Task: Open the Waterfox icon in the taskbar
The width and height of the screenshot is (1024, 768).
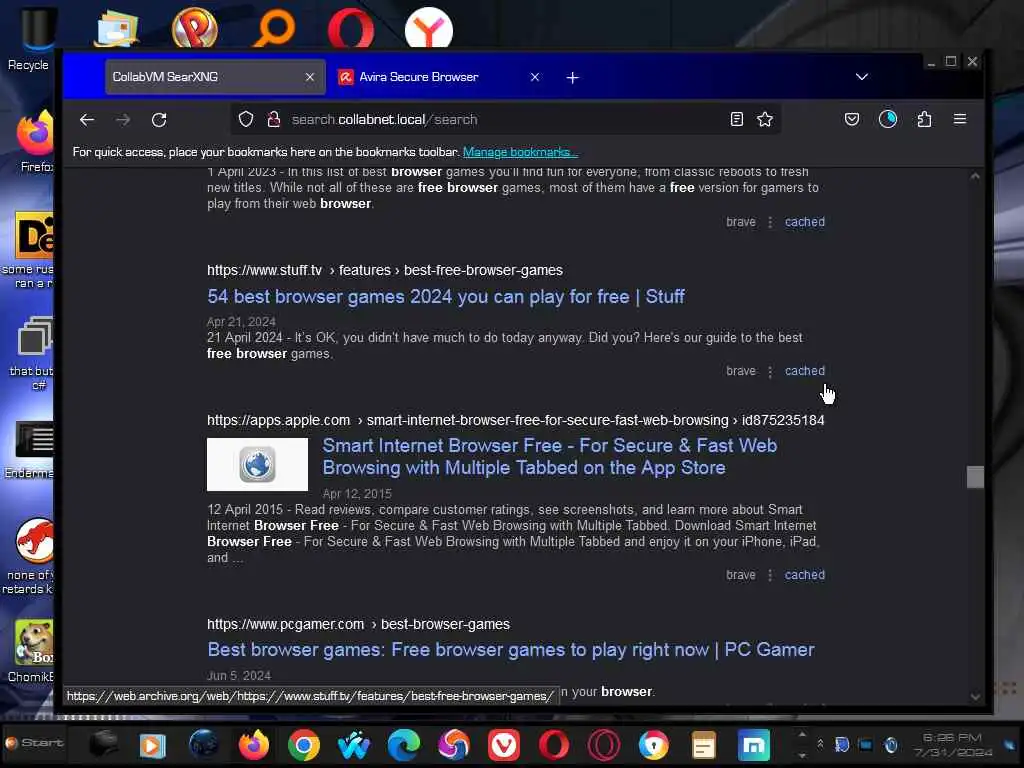Action: tap(354, 745)
